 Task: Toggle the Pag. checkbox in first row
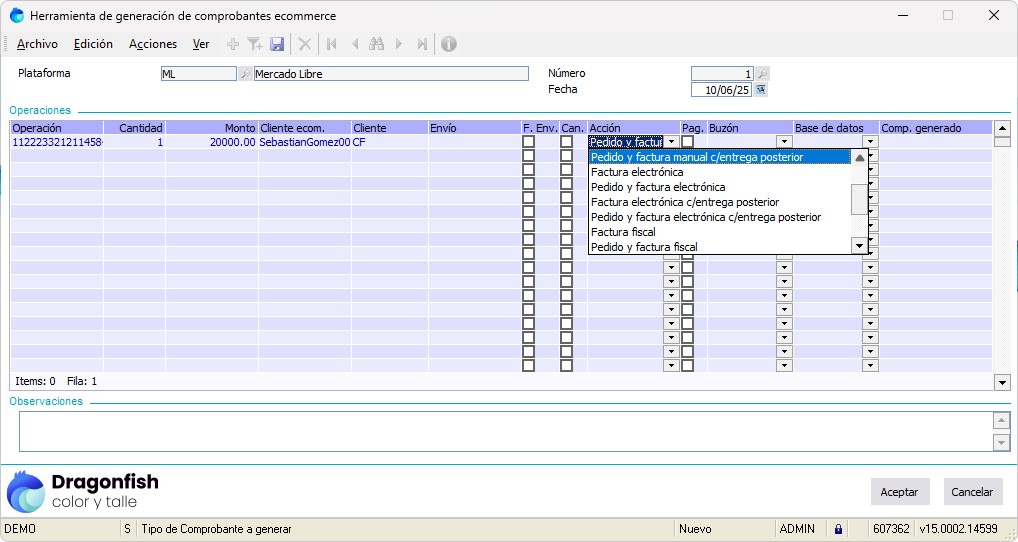click(688, 142)
